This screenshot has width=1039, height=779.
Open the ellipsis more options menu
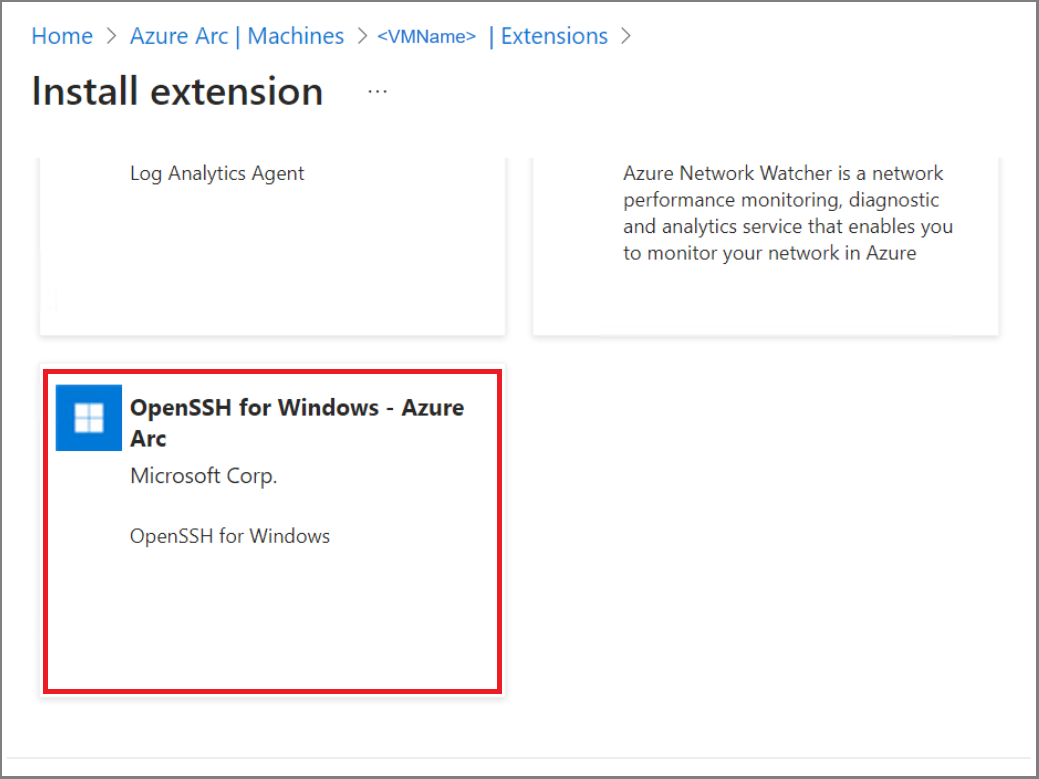pos(377,91)
